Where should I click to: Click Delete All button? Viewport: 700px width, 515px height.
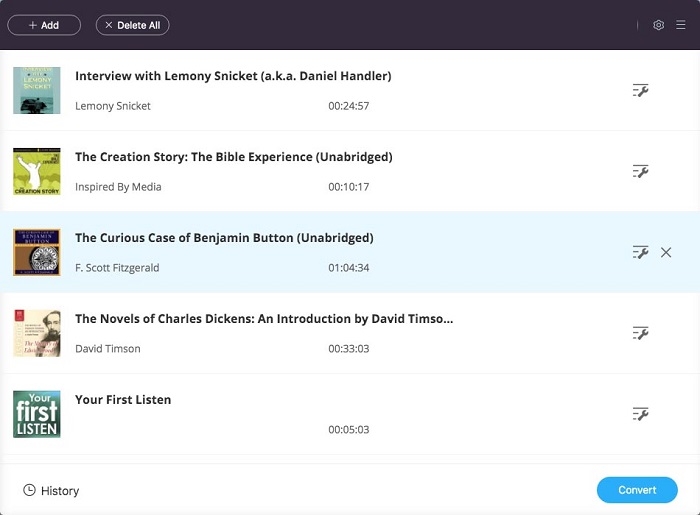coord(132,25)
